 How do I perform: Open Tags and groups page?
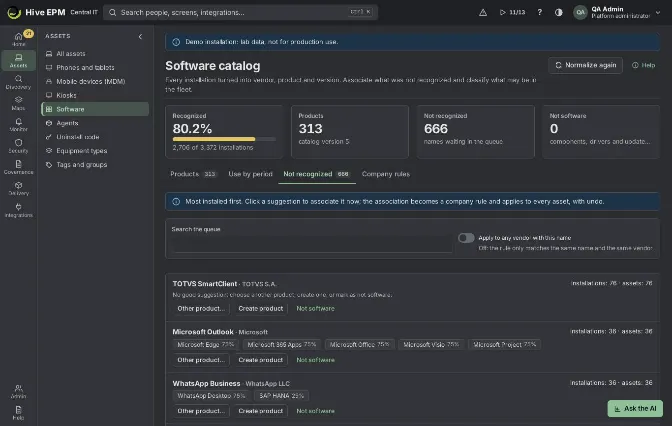pos(95,165)
